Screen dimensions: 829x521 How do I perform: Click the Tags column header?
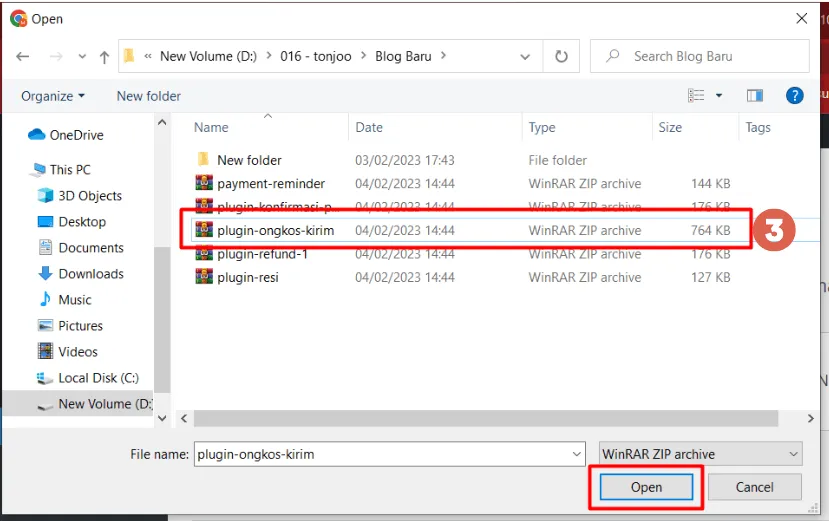click(758, 127)
